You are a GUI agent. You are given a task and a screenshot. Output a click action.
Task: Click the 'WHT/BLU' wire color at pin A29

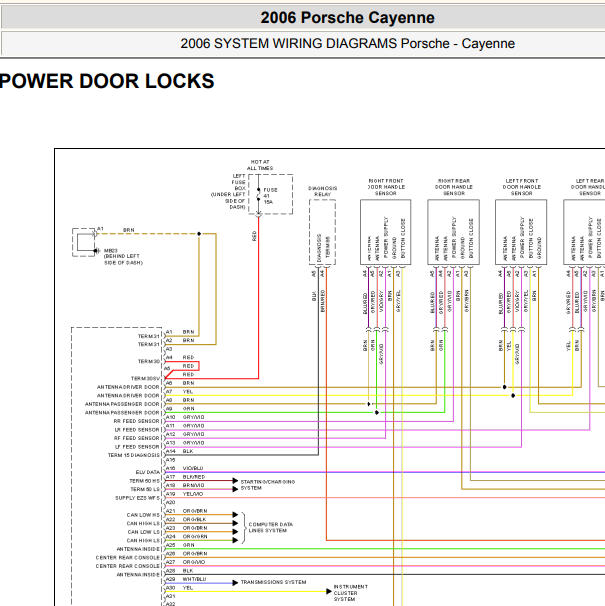(x=194, y=579)
